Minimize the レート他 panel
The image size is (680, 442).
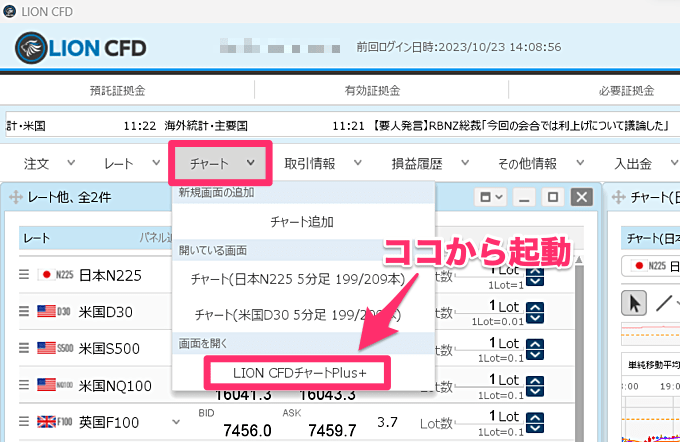[x=524, y=197]
